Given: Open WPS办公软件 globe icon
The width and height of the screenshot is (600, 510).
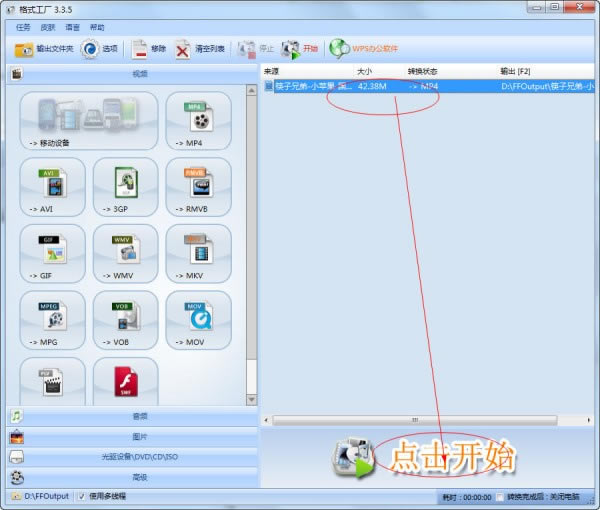Looking at the screenshot, I should [x=339, y=49].
